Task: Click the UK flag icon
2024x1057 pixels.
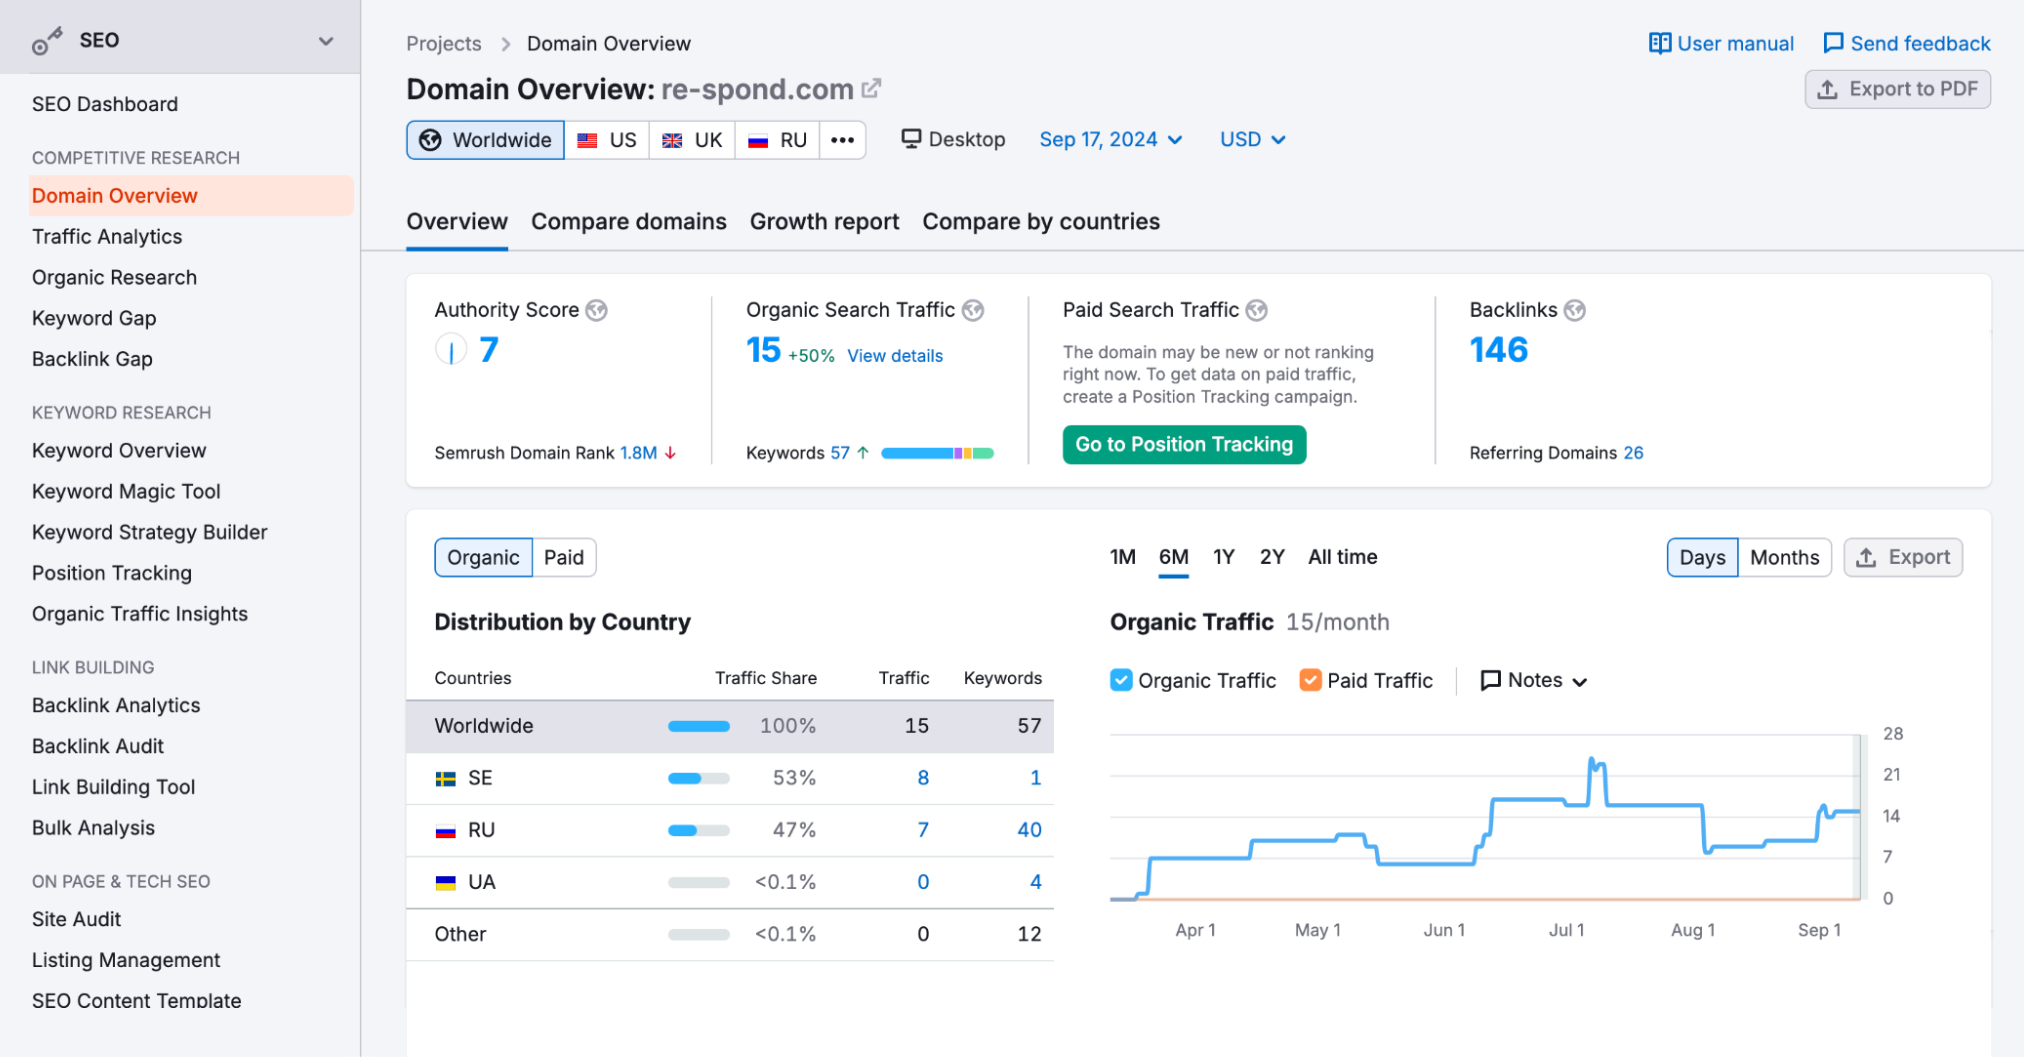Action: [672, 140]
